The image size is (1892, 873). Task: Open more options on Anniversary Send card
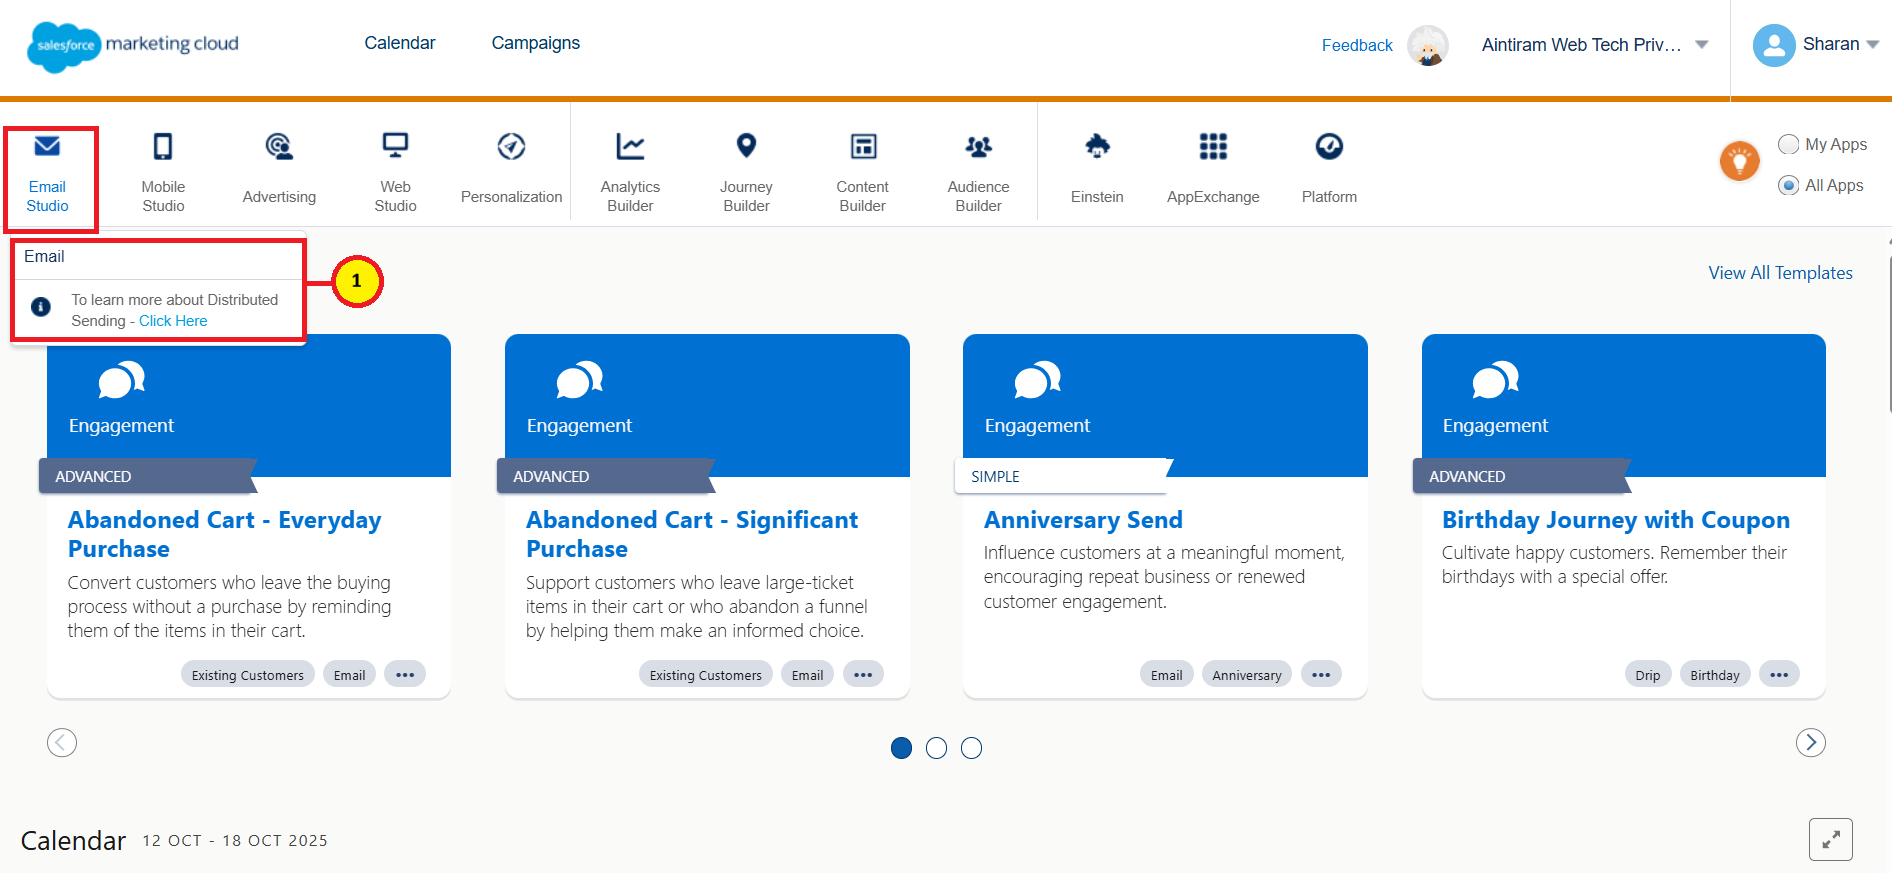point(1321,675)
